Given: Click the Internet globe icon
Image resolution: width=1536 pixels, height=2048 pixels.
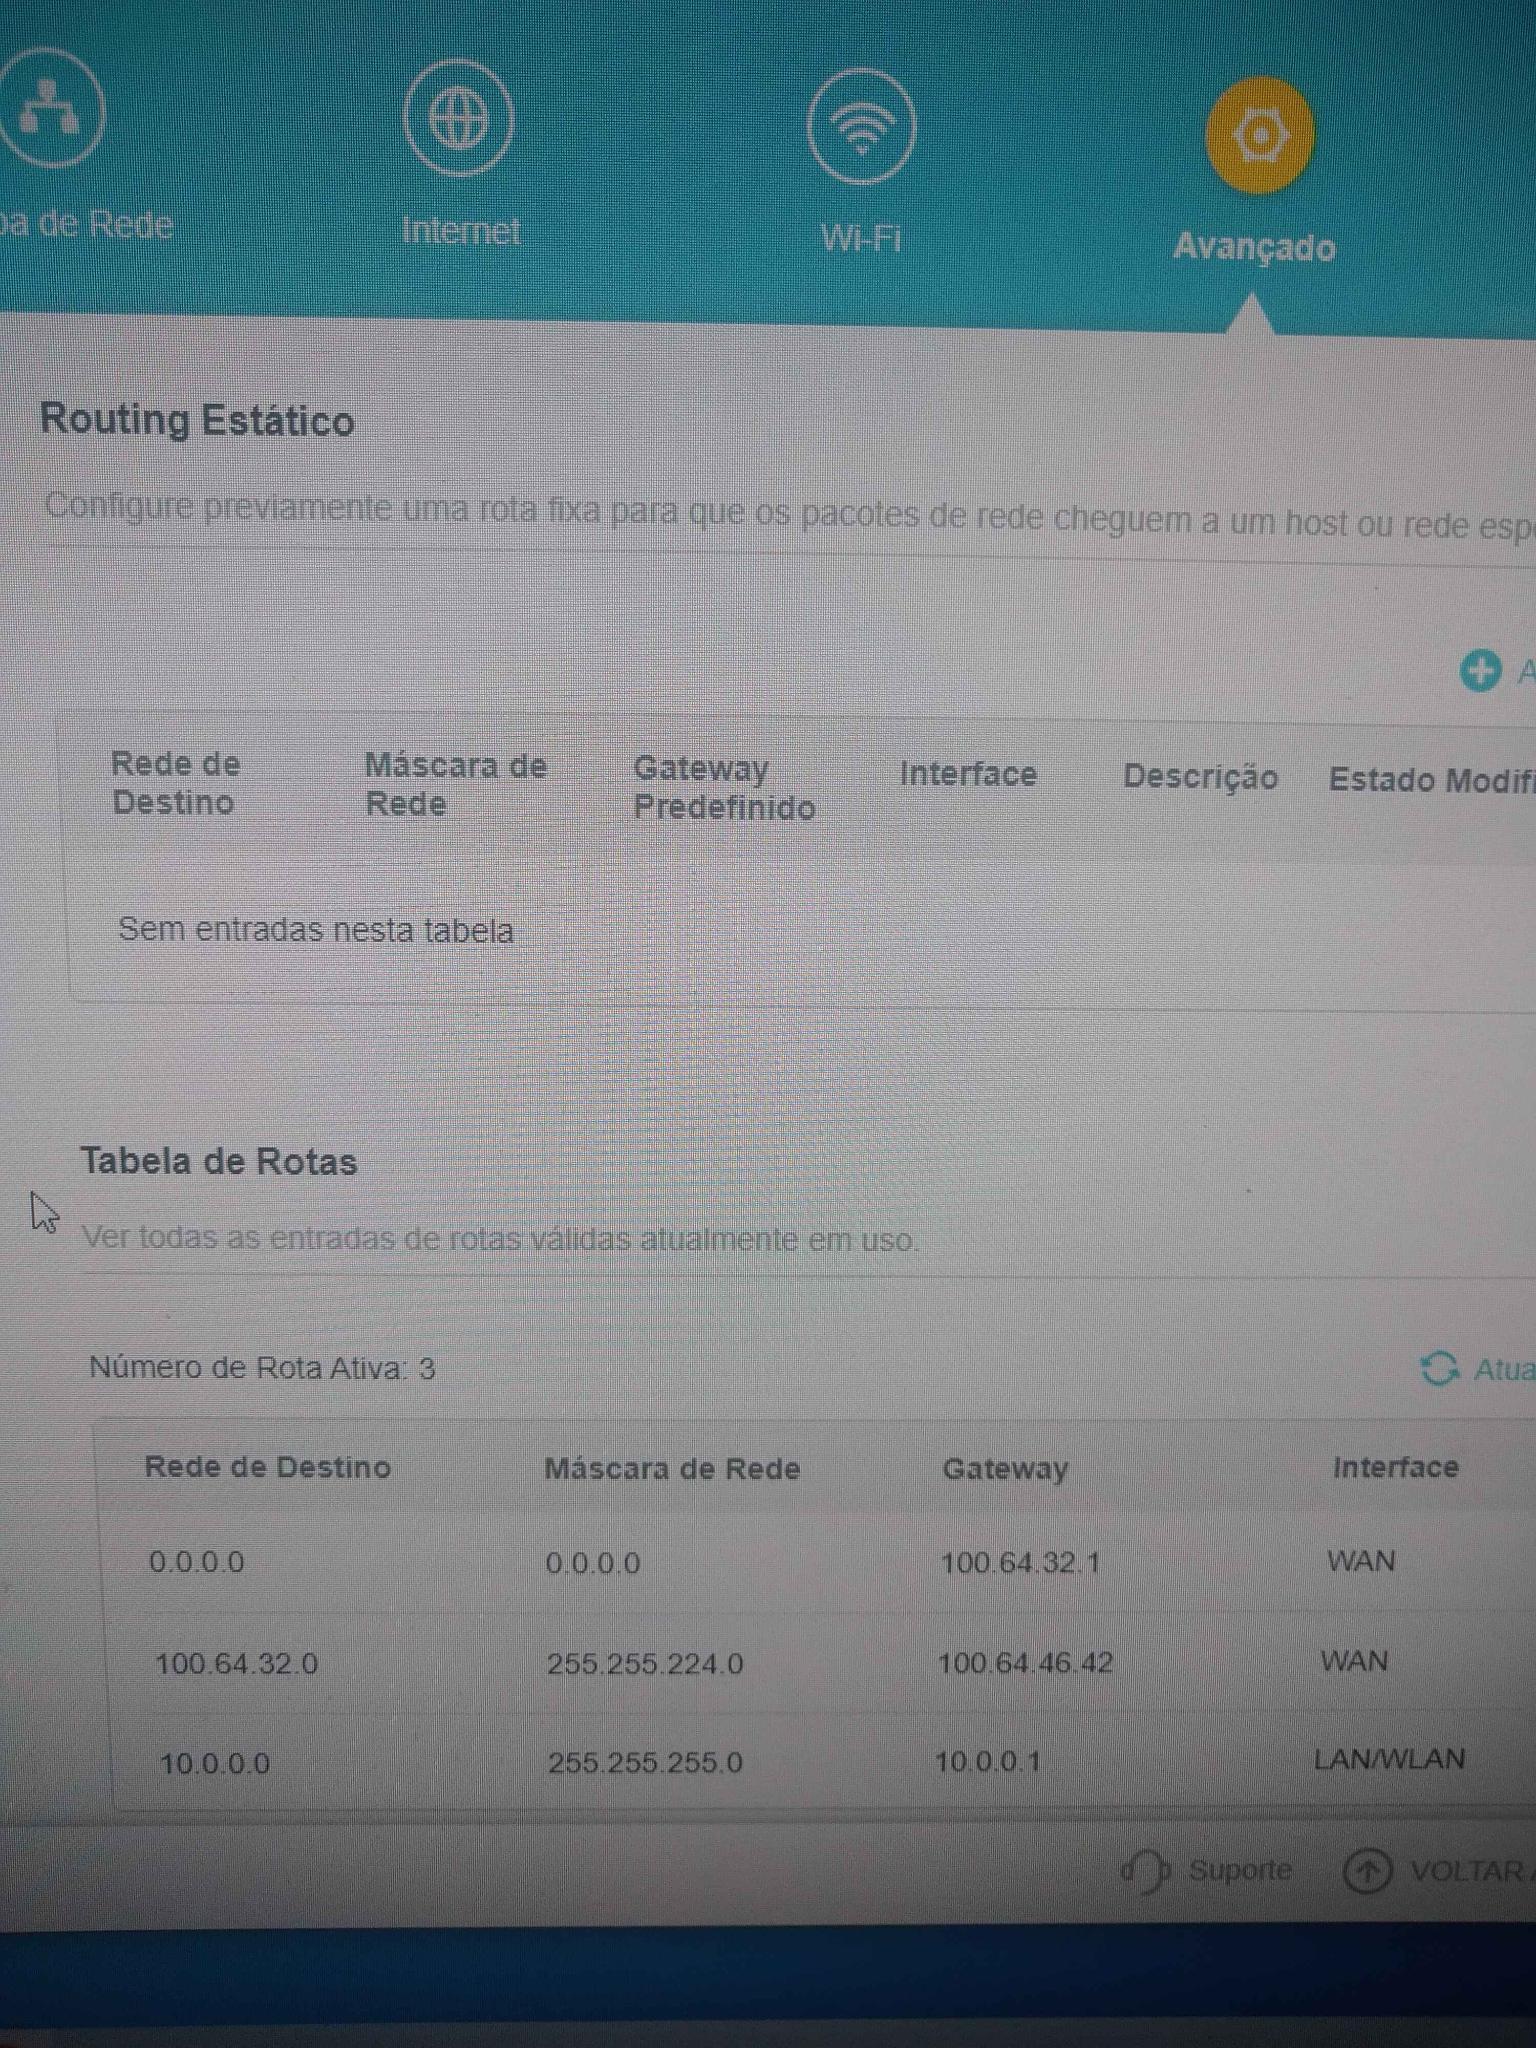Looking at the screenshot, I should coord(459,119).
